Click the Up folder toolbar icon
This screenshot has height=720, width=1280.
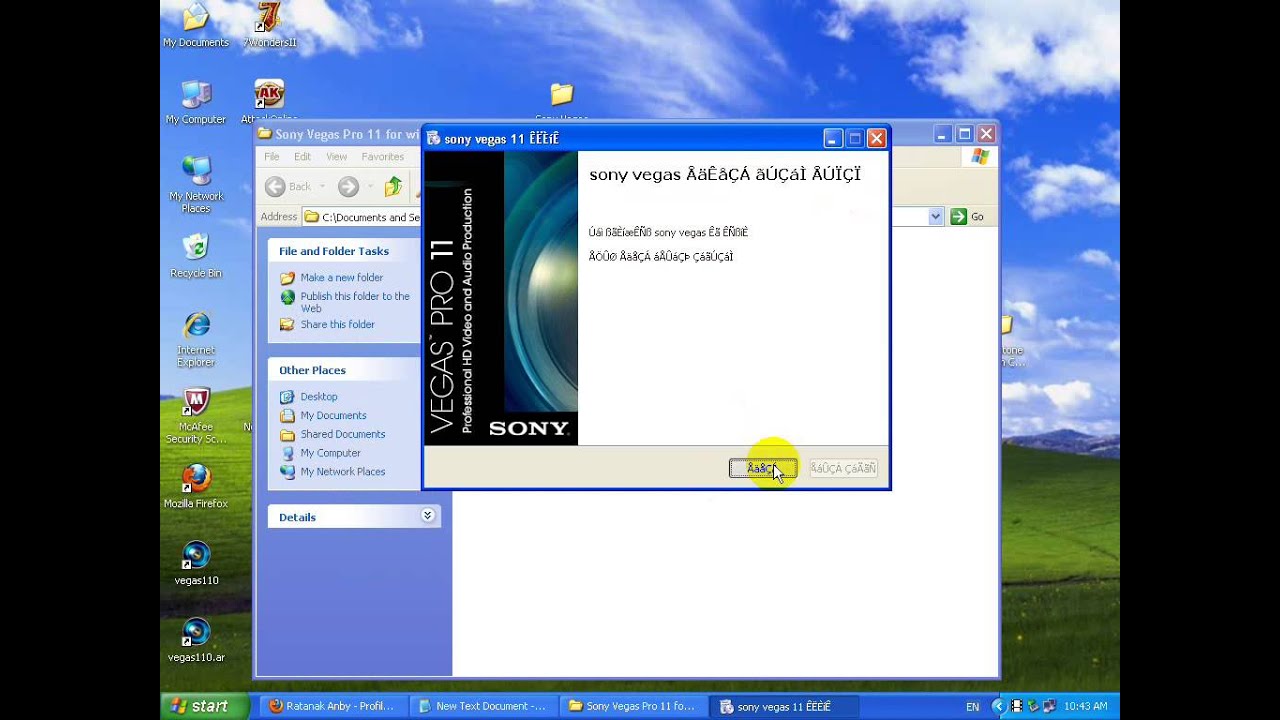point(393,186)
